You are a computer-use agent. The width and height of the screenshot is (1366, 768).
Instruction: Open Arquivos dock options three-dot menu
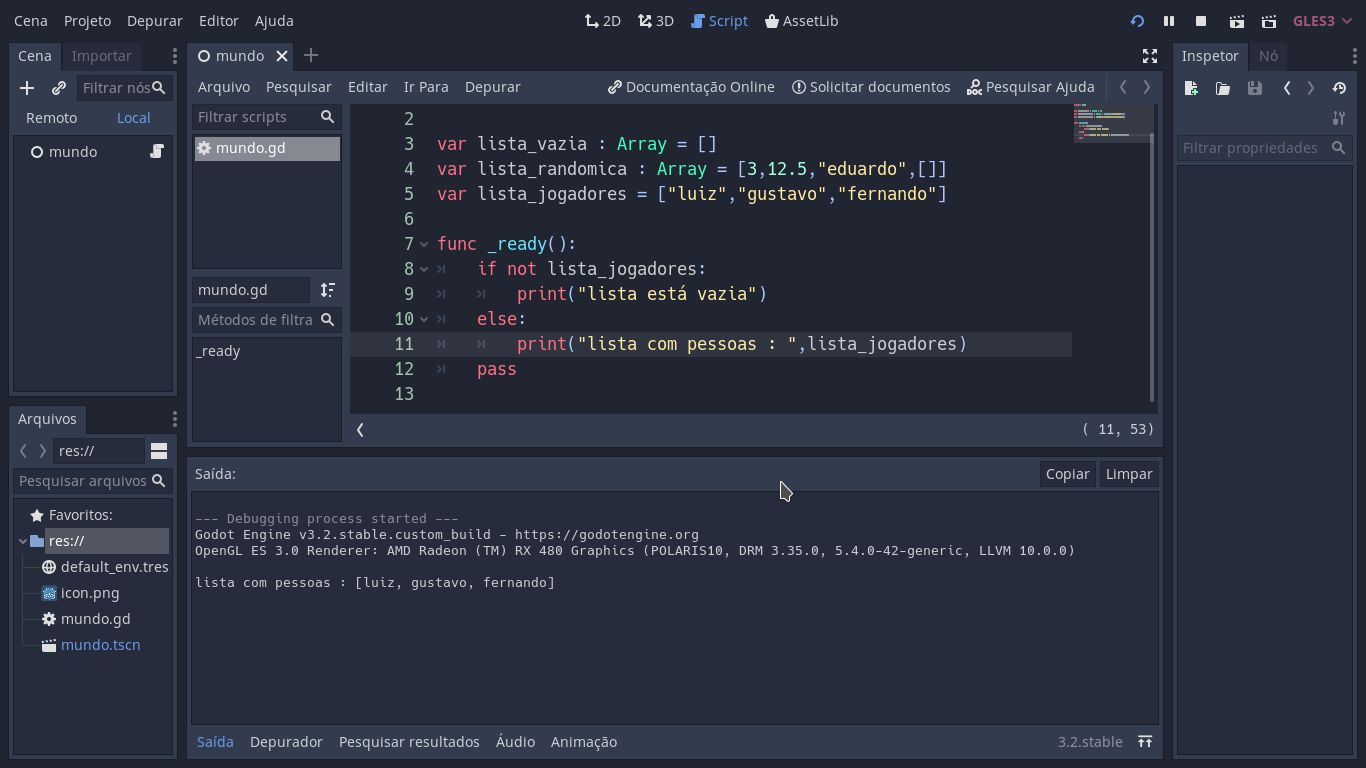pyautogui.click(x=174, y=419)
